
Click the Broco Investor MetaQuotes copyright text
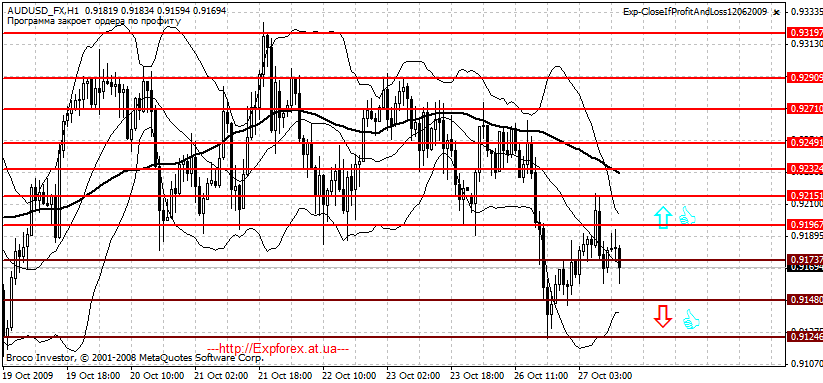click(x=134, y=358)
